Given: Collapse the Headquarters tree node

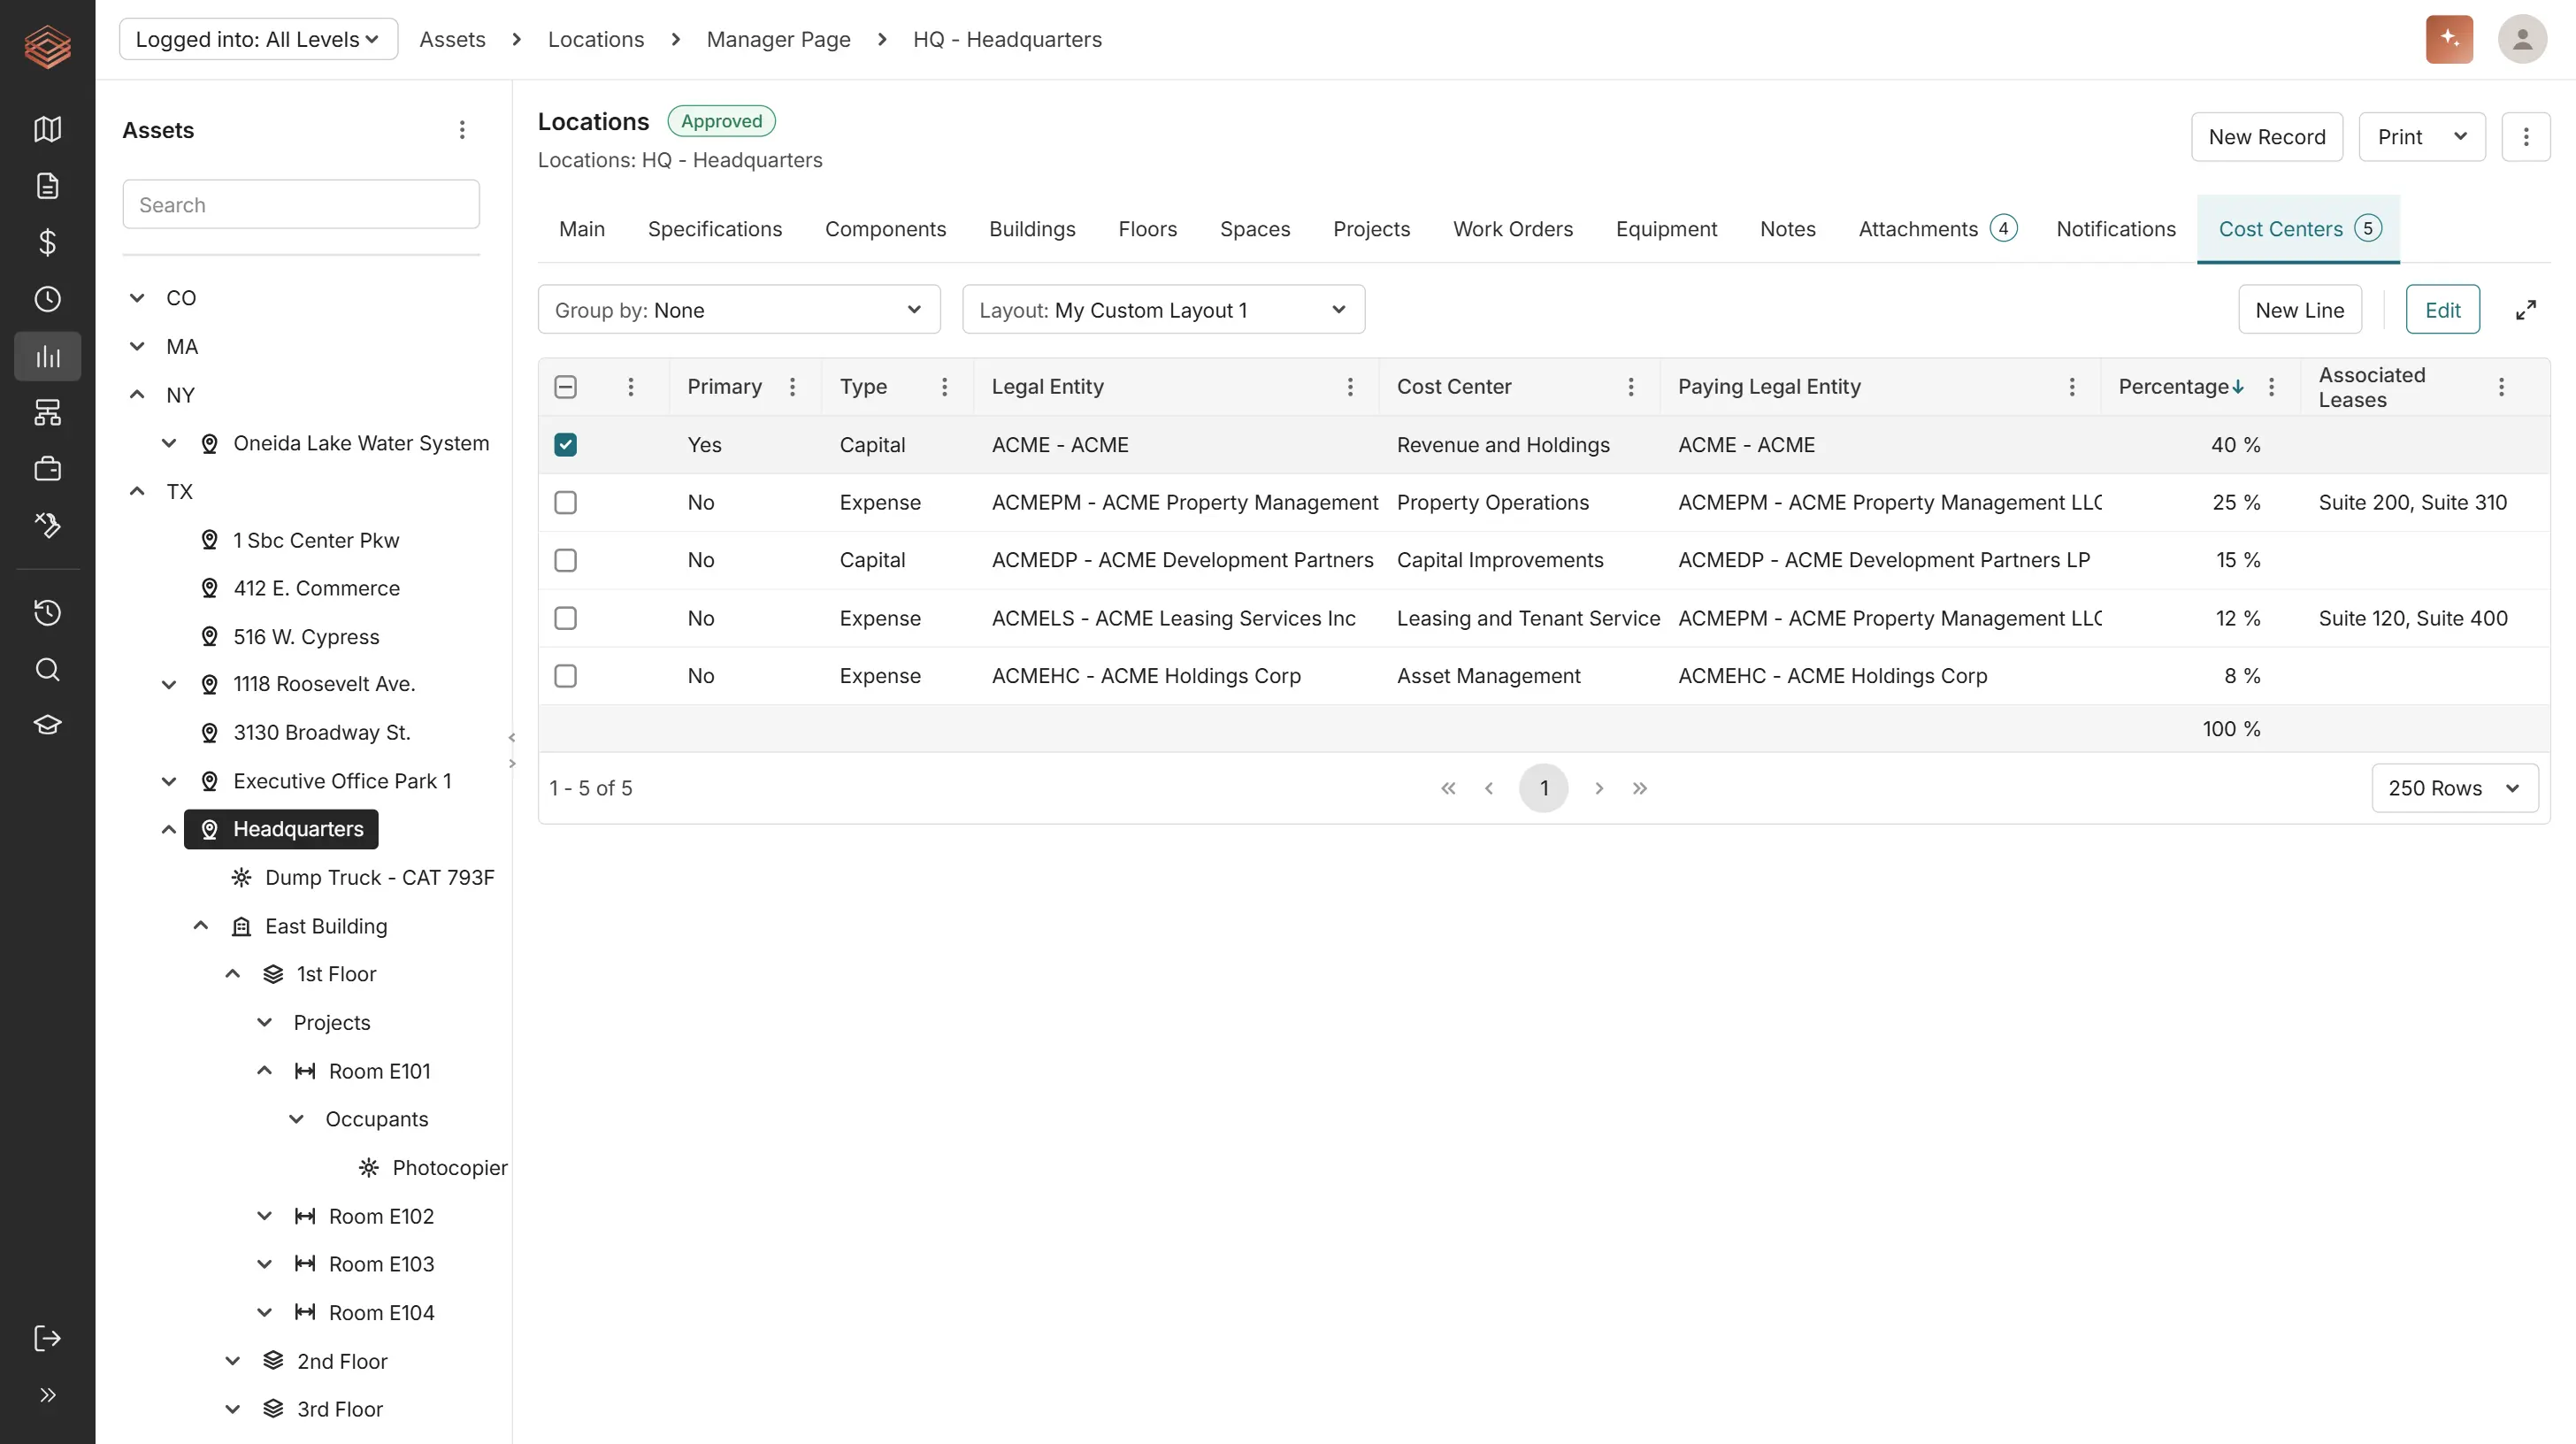Looking at the screenshot, I should (x=168, y=829).
